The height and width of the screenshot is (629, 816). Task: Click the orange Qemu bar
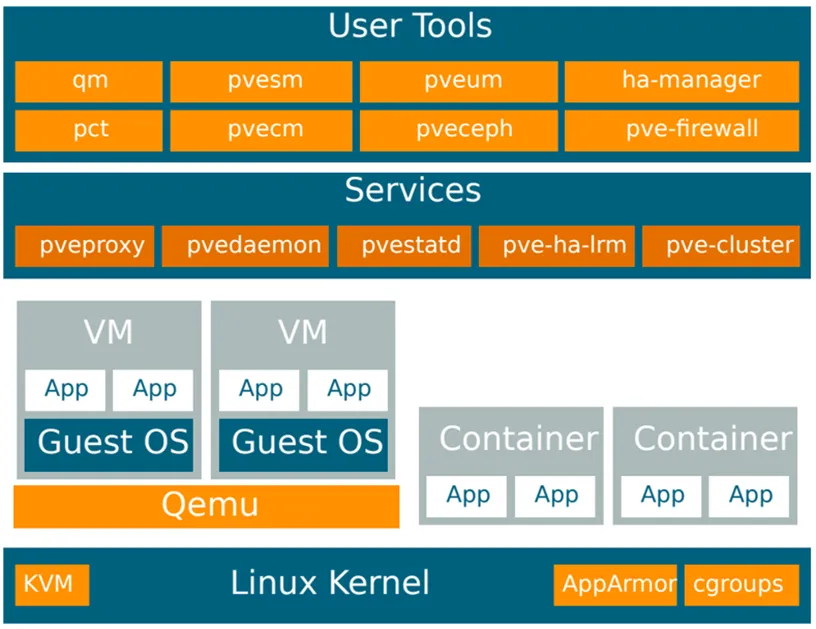pyautogui.click(x=207, y=506)
